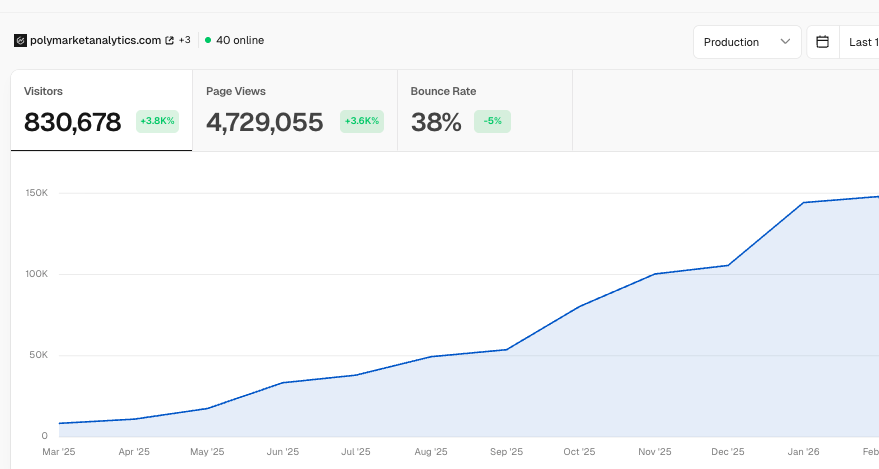Click the Oct '25 x-axis label
879x469 pixels.
pyautogui.click(x=579, y=452)
